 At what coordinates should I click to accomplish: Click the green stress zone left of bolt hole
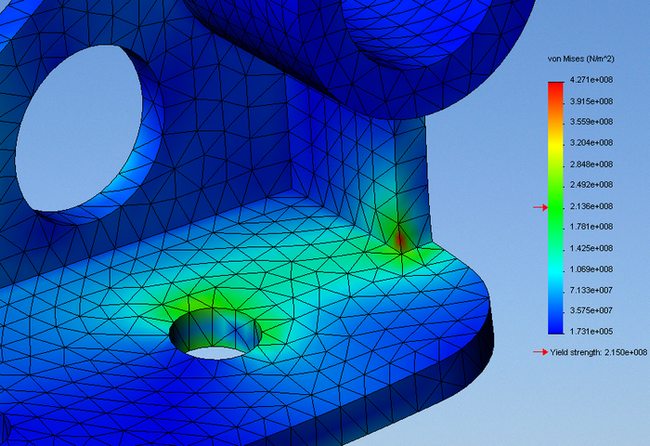(180, 301)
